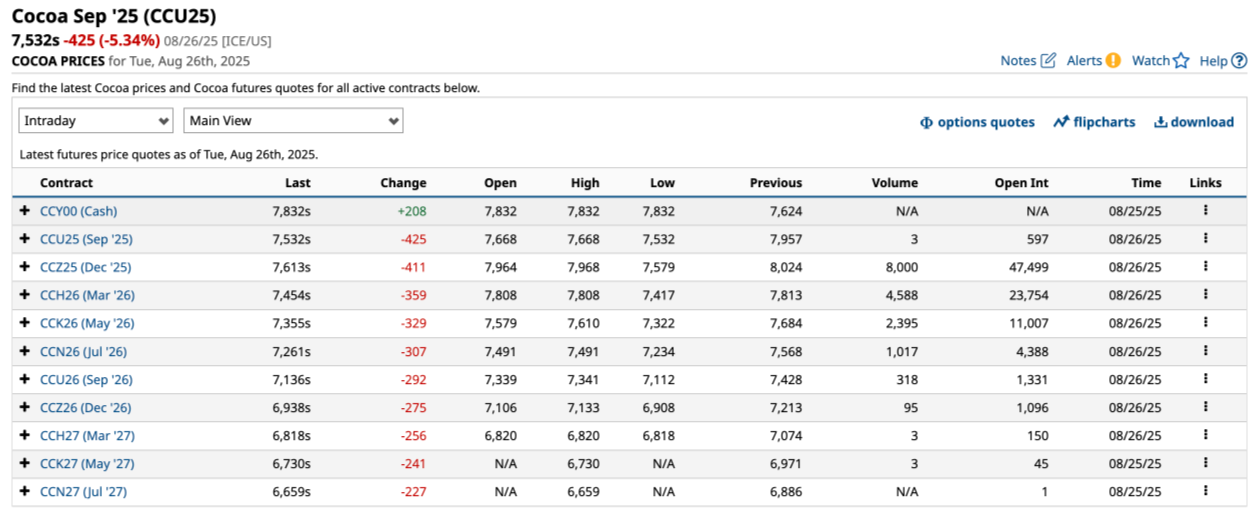Open the links menu for CCN26 (Jul '26)

click(x=1206, y=351)
